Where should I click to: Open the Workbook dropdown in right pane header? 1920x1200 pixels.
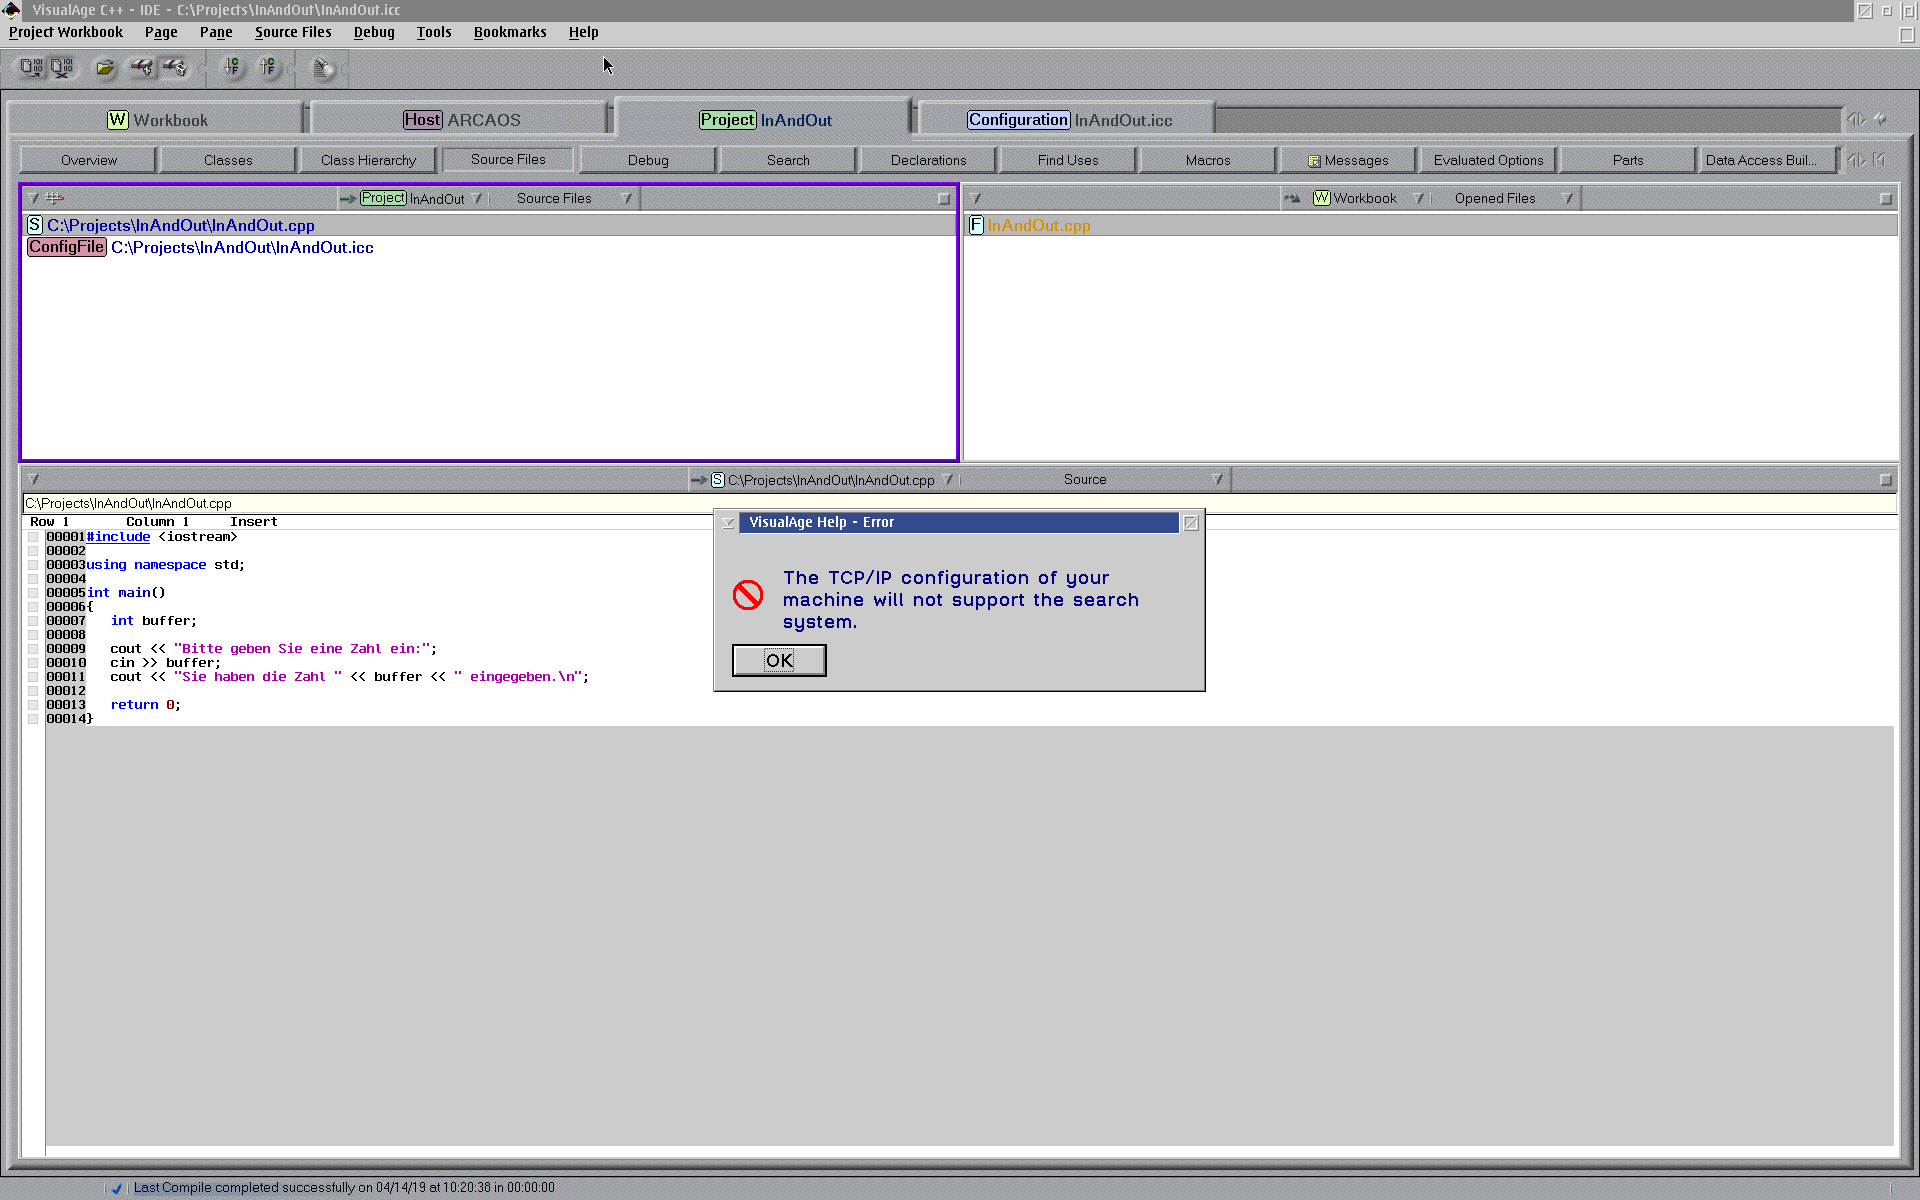1418,198
